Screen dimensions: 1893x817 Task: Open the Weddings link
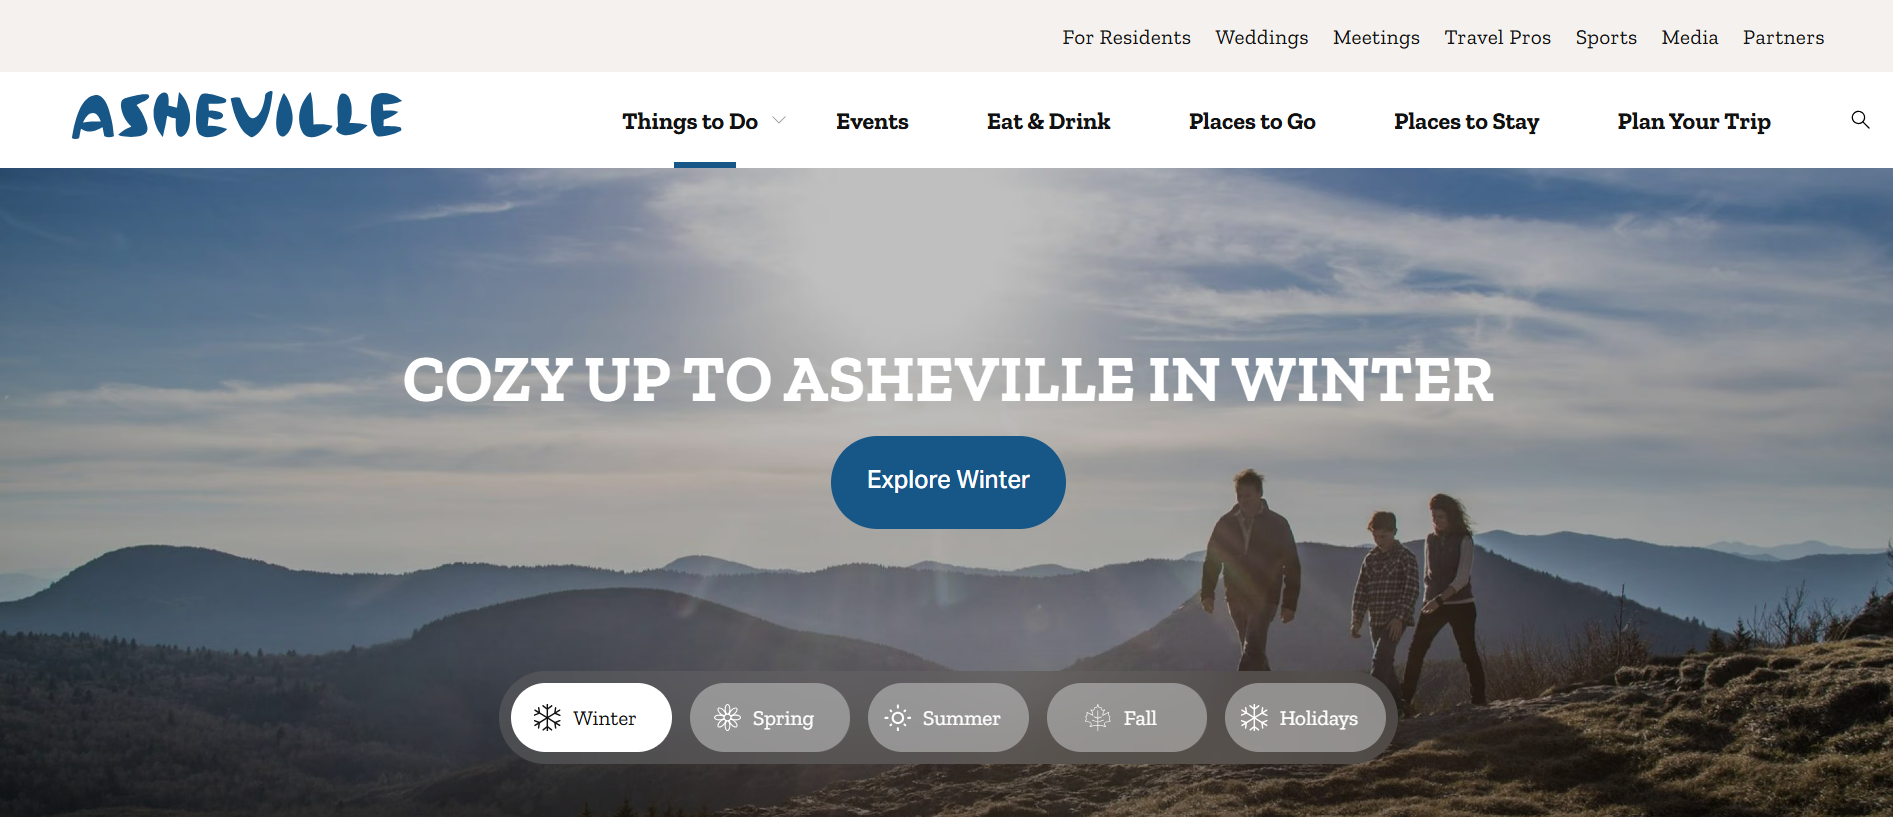(x=1262, y=38)
